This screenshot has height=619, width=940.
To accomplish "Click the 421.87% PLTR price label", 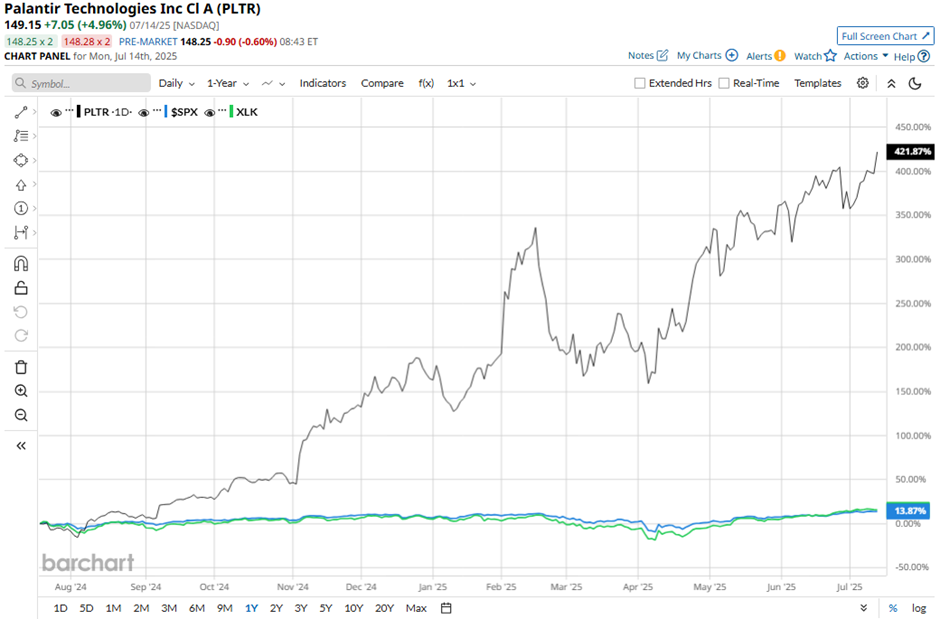I will [x=911, y=152].
